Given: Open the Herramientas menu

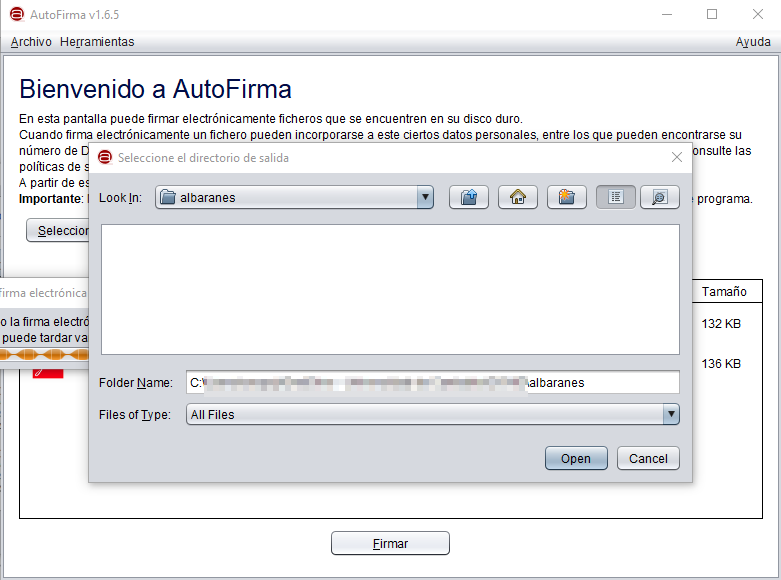Looking at the screenshot, I should tap(97, 41).
